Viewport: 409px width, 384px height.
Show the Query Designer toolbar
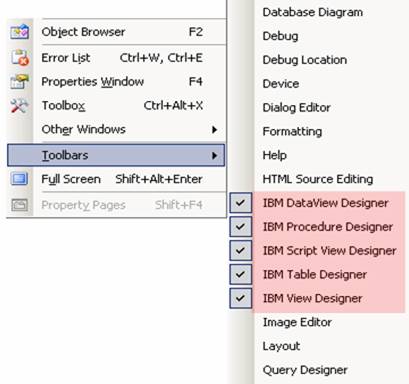[x=305, y=370]
